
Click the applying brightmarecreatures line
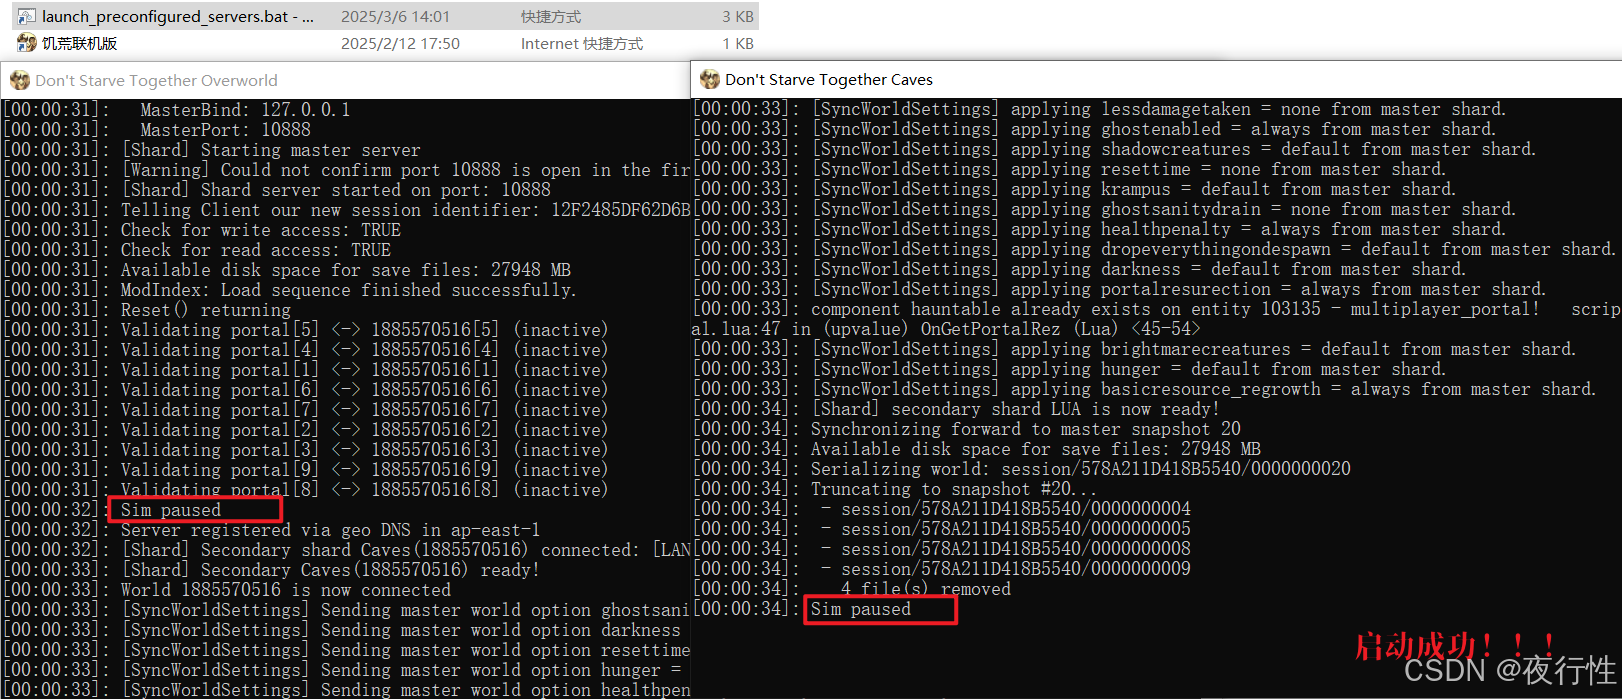tap(1135, 349)
